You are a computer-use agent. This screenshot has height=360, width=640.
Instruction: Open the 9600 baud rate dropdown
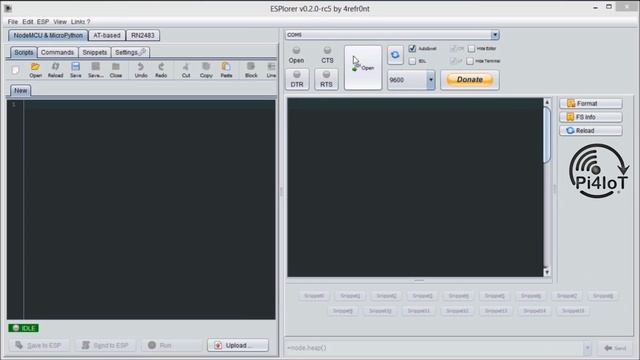click(x=431, y=80)
